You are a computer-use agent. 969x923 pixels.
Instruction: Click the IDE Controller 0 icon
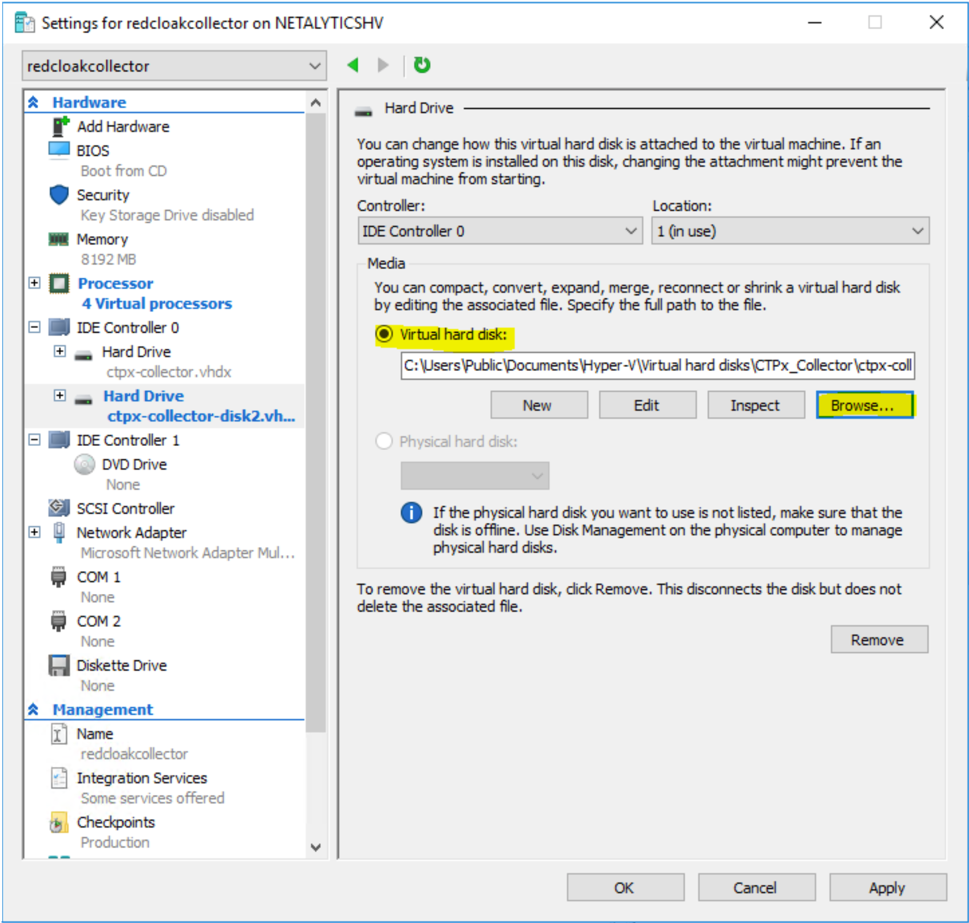tap(59, 327)
